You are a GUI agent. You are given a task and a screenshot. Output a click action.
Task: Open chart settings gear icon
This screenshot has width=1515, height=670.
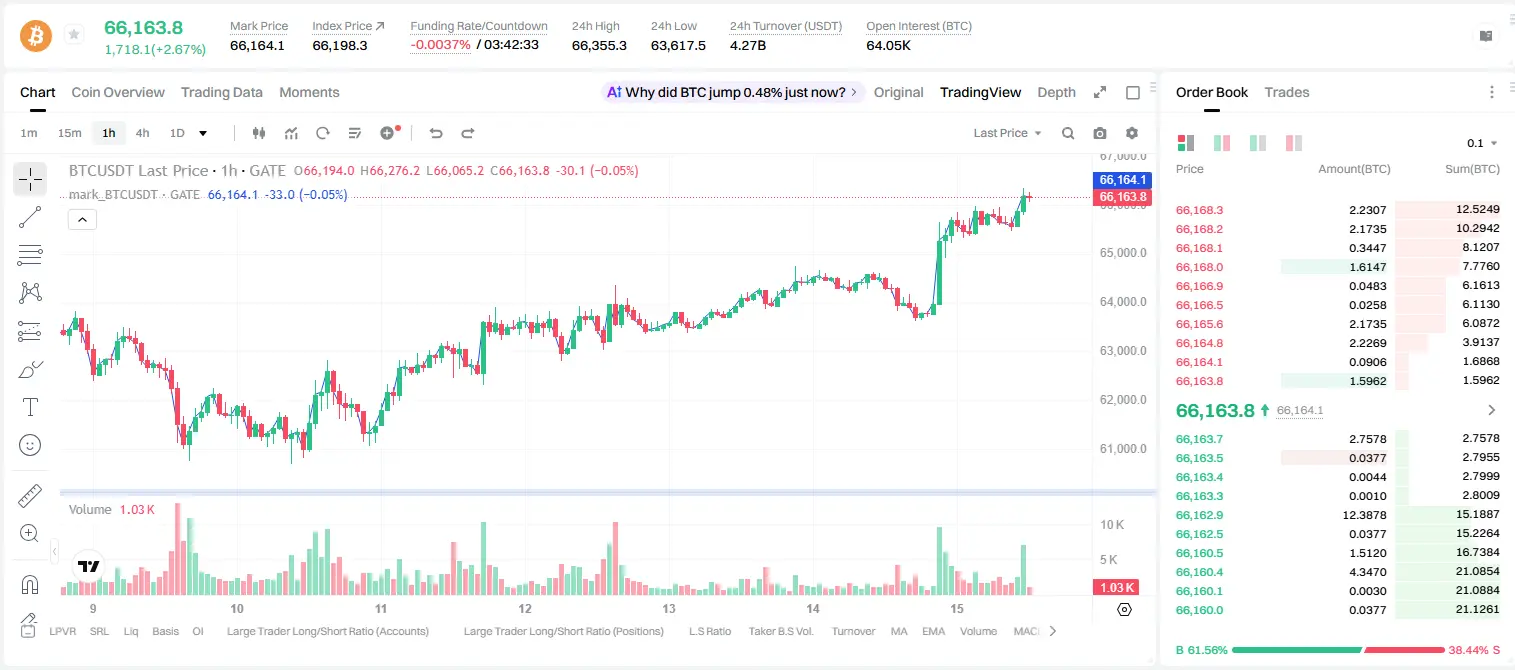click(1132, 133)
